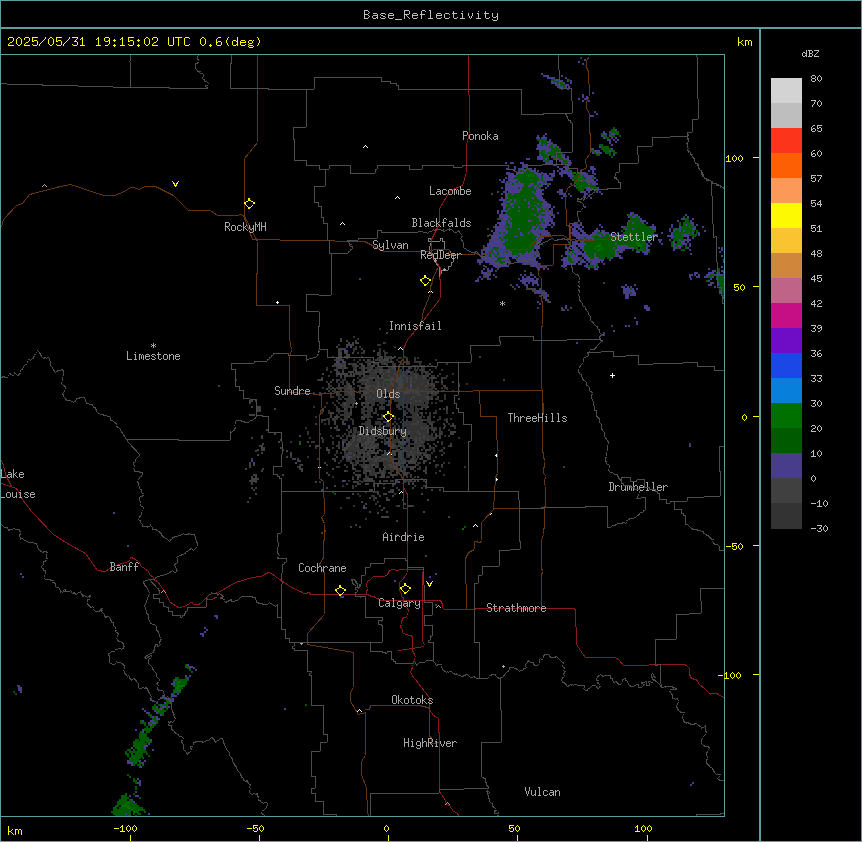The width and height of the screenshot is (862, 842).
Task: Click the Innisfail city label
Action: (415, 326)
